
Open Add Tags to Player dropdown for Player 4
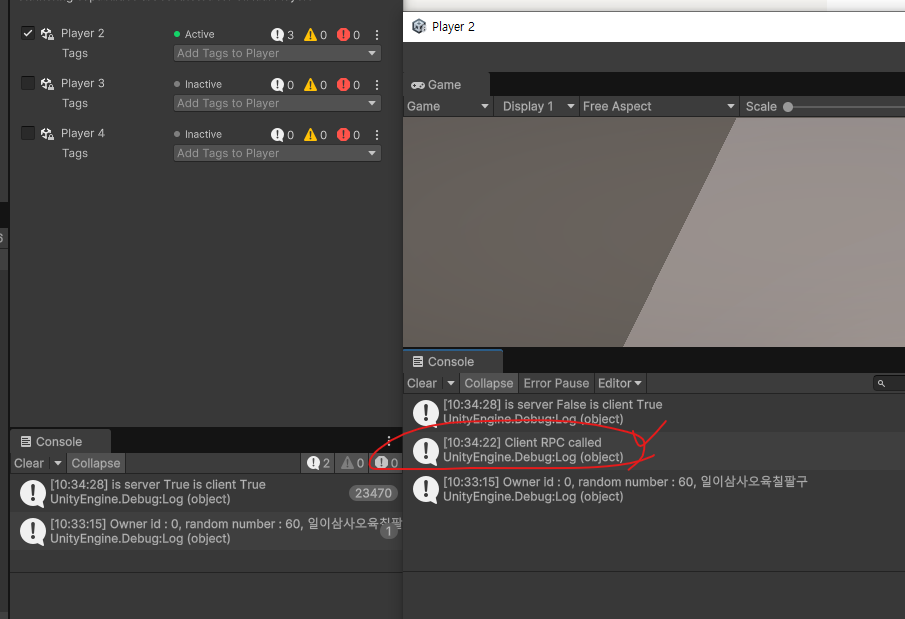[277, 153]
